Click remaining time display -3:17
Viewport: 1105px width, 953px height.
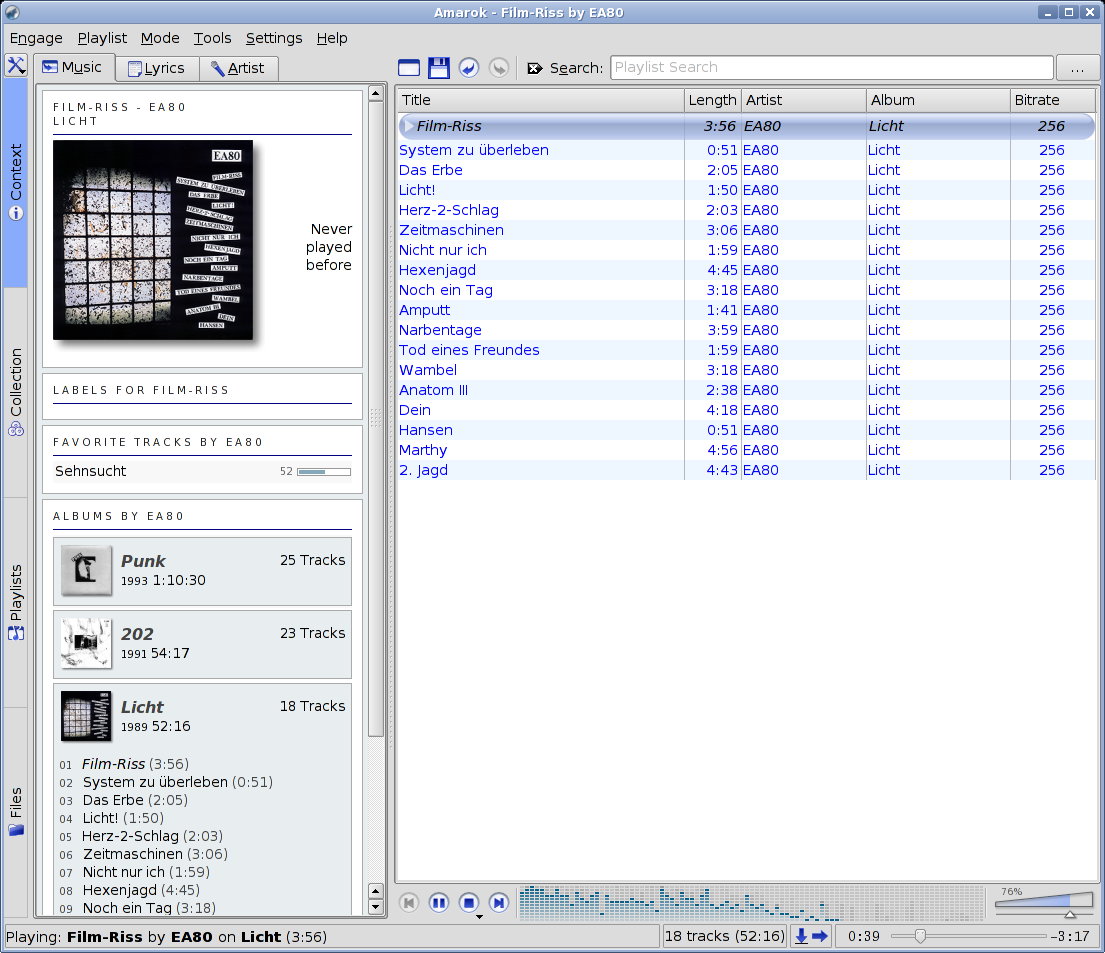[x=1070, y=936]
